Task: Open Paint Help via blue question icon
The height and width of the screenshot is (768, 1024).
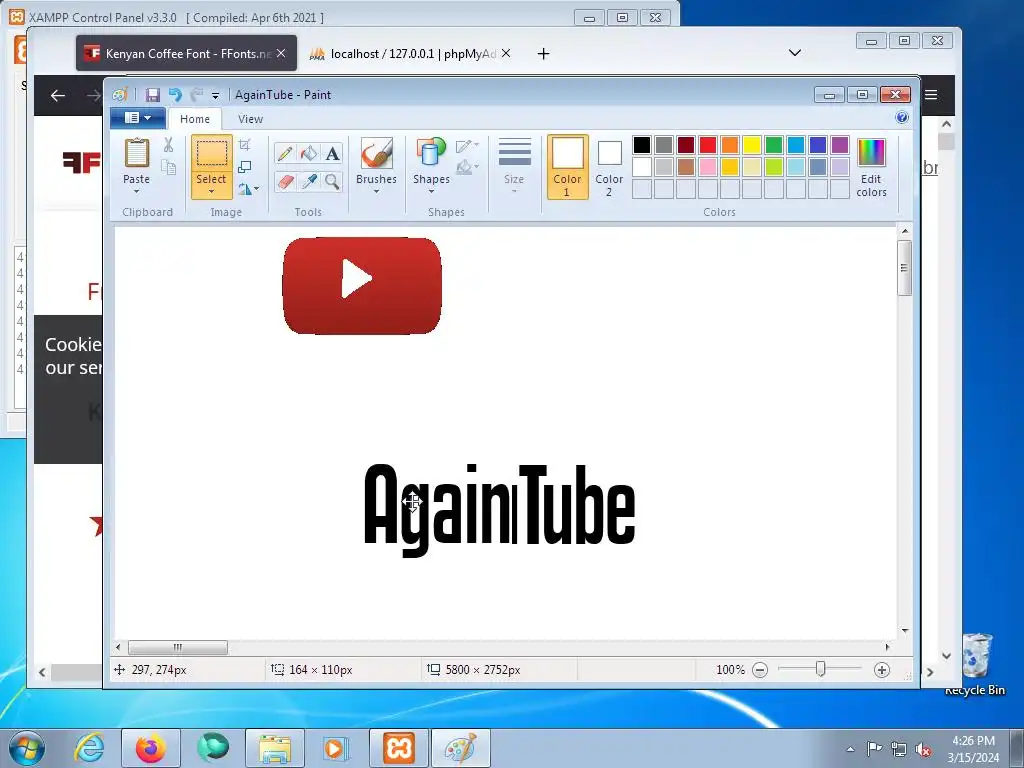Action: (902, 118)
